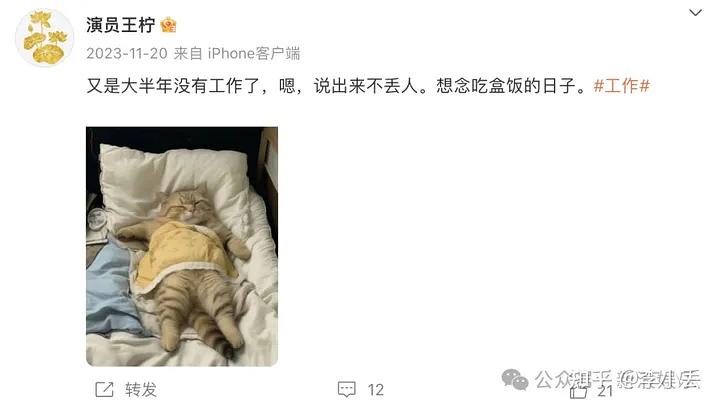Click the comment count 12
Screen dimensions: 720x409
pos(376,390)
